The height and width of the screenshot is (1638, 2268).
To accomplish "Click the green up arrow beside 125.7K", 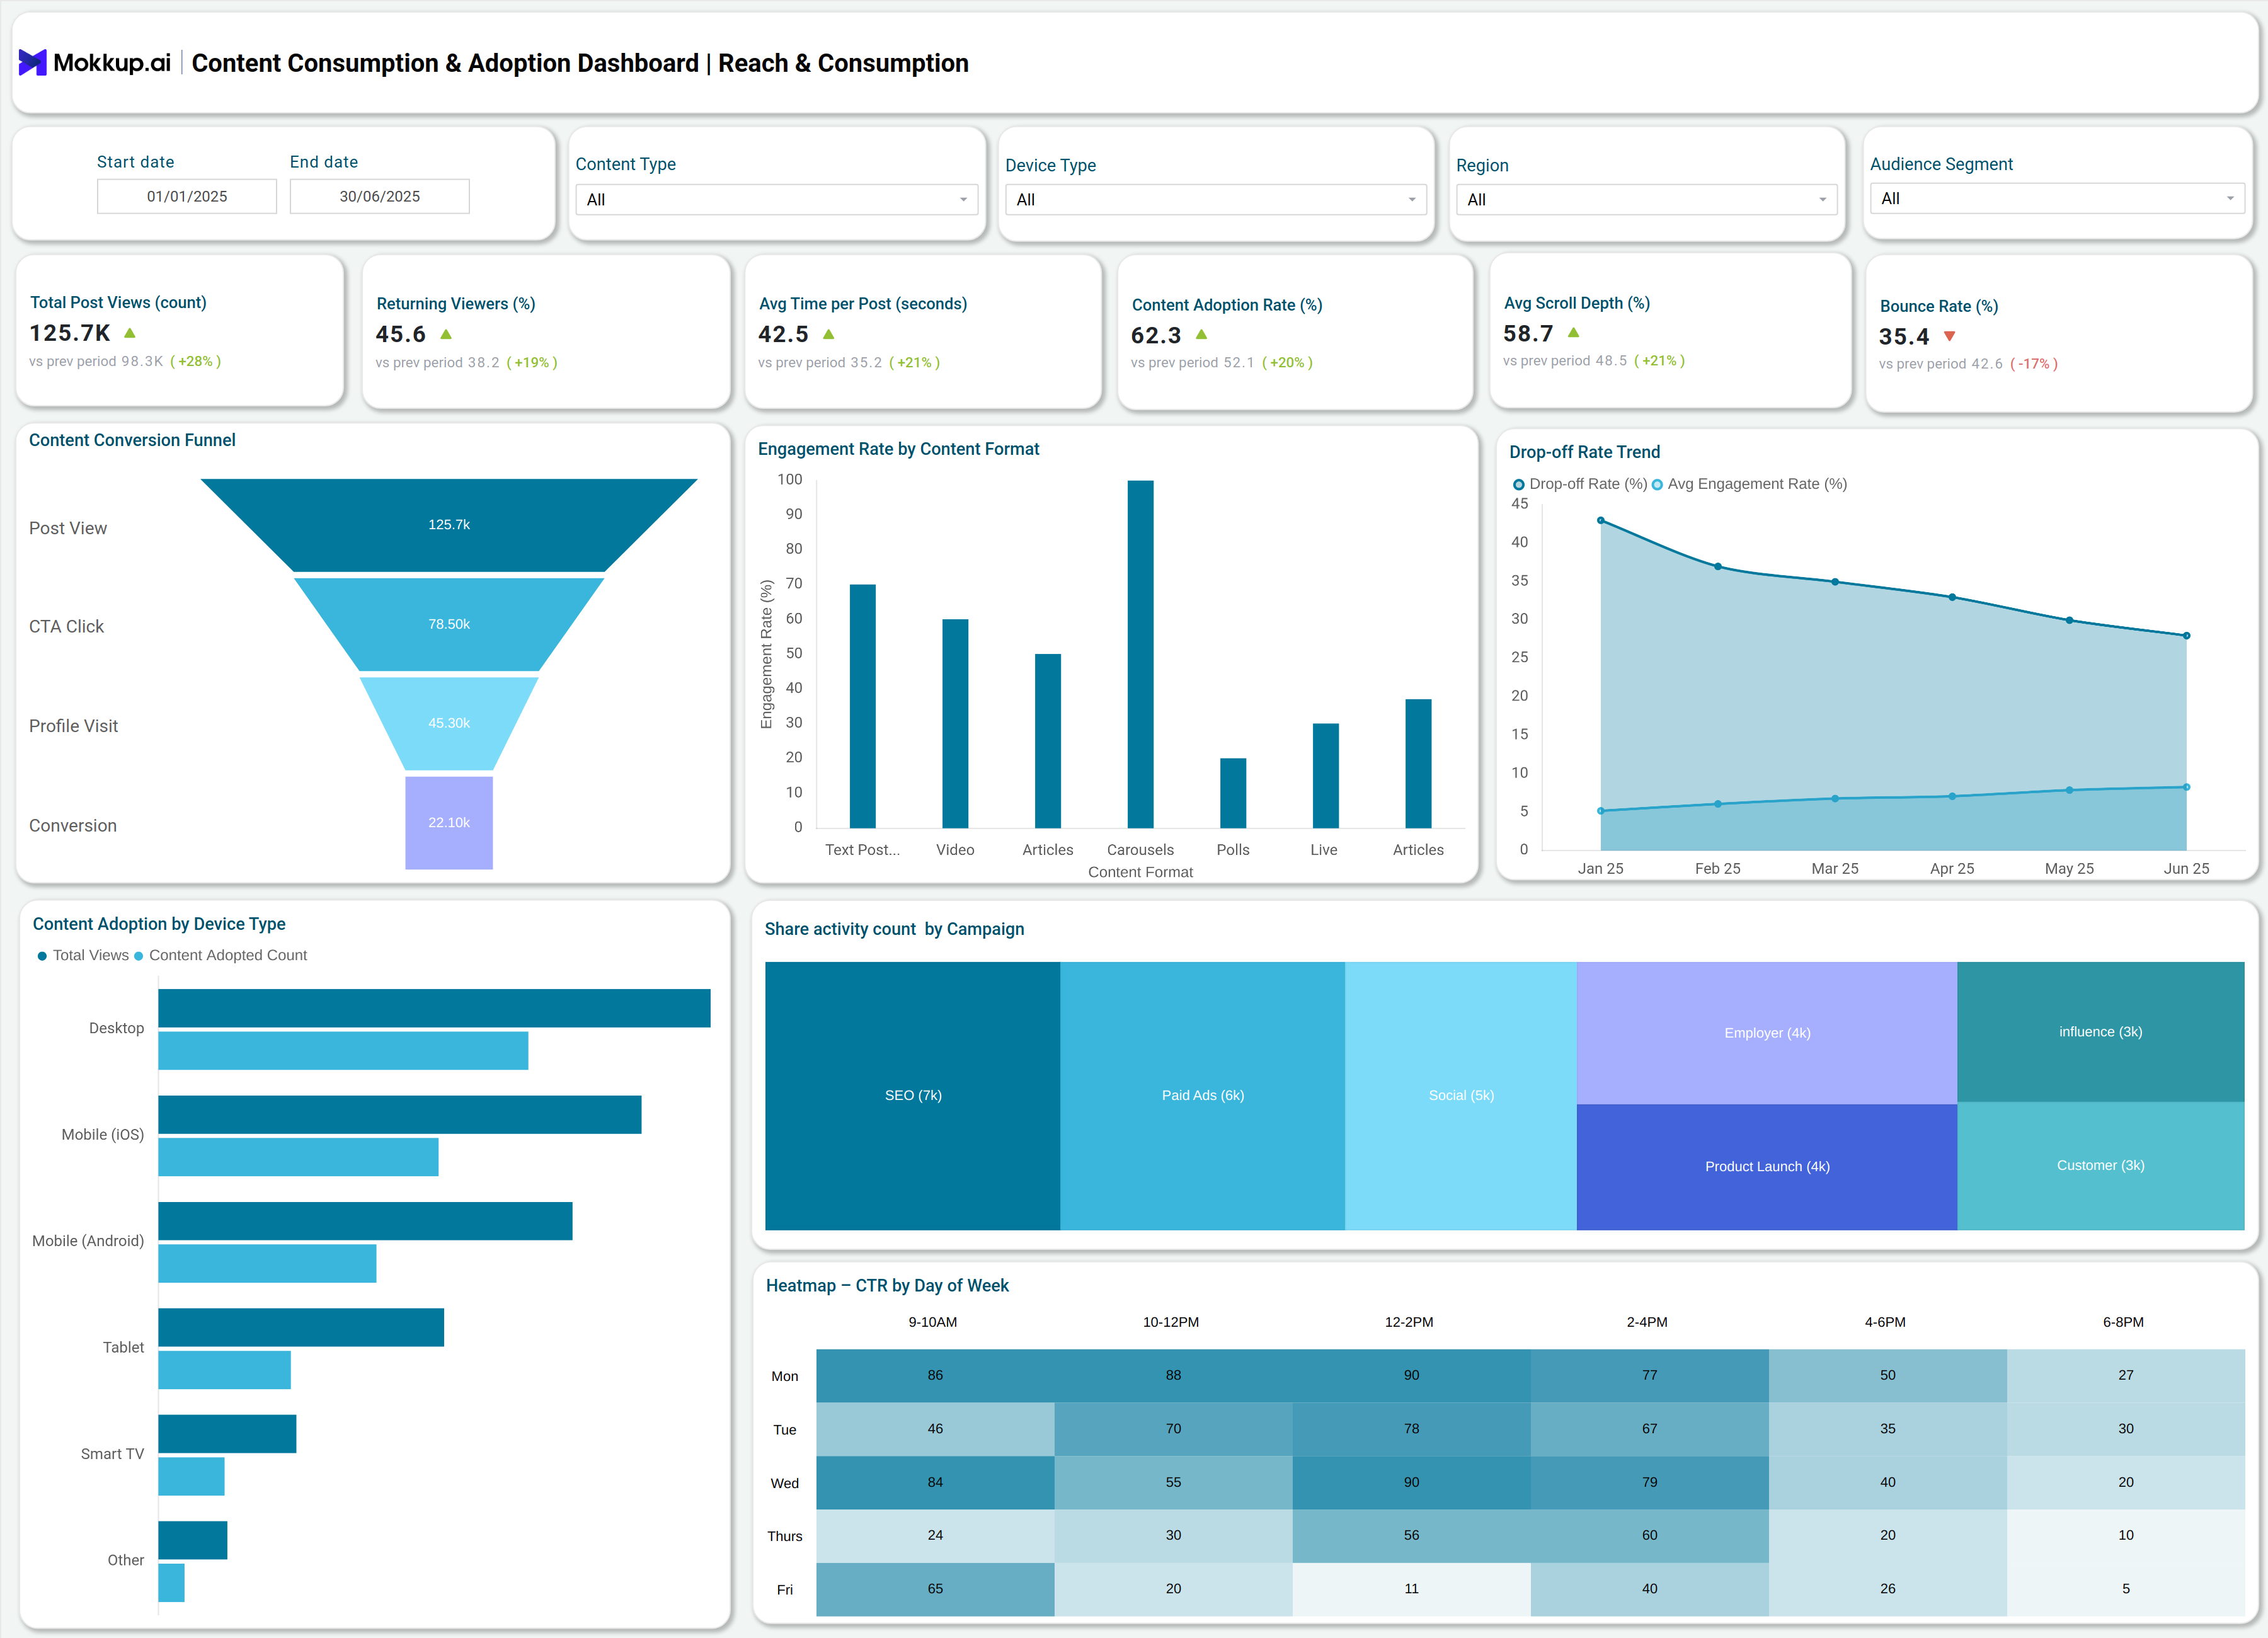I will point(129,333).
